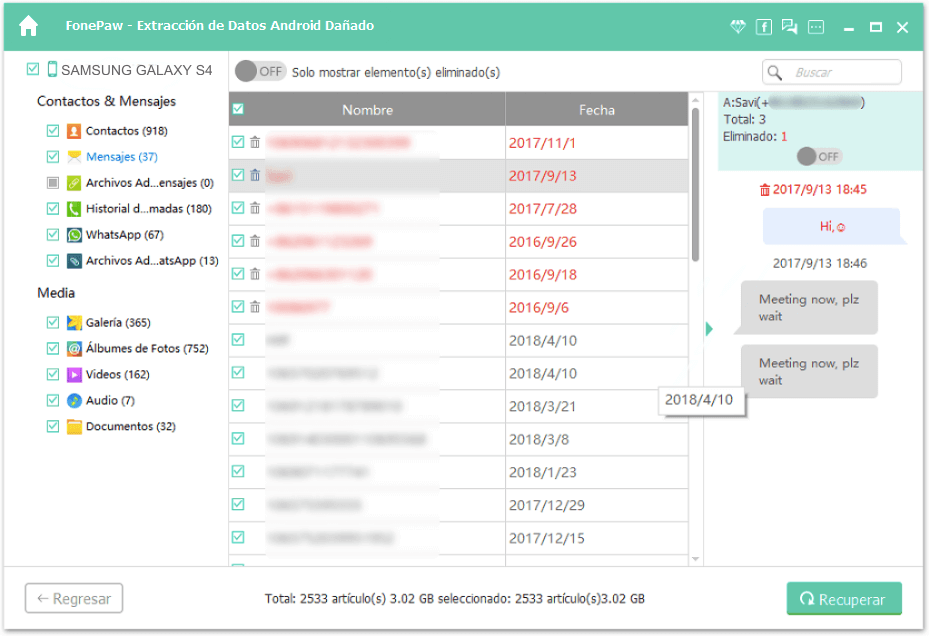Uncheck checkbox of the 2018/3/21 row
The image size is (930, 638).
[238, 406]
